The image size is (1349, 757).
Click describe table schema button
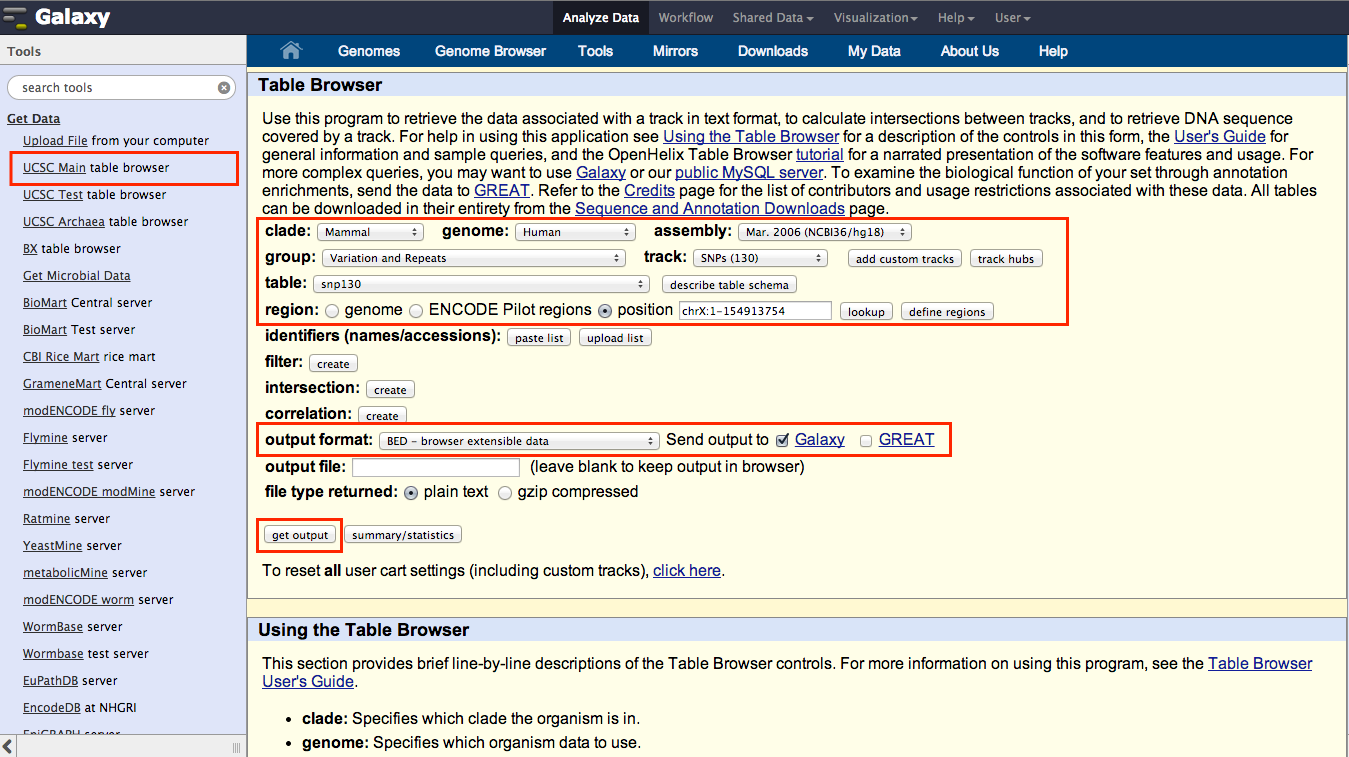(729, 285)
